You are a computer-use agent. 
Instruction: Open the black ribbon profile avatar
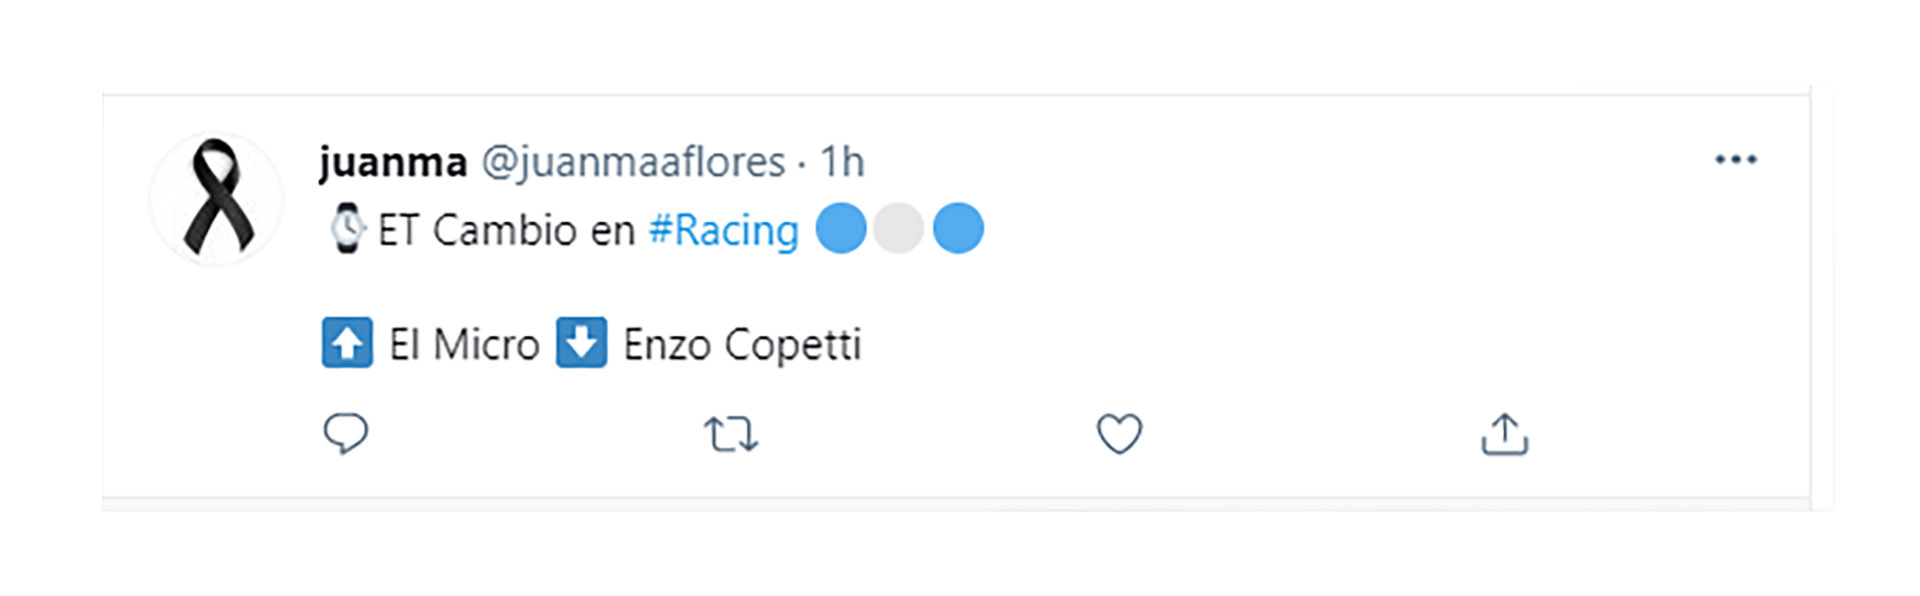point(217,198)
